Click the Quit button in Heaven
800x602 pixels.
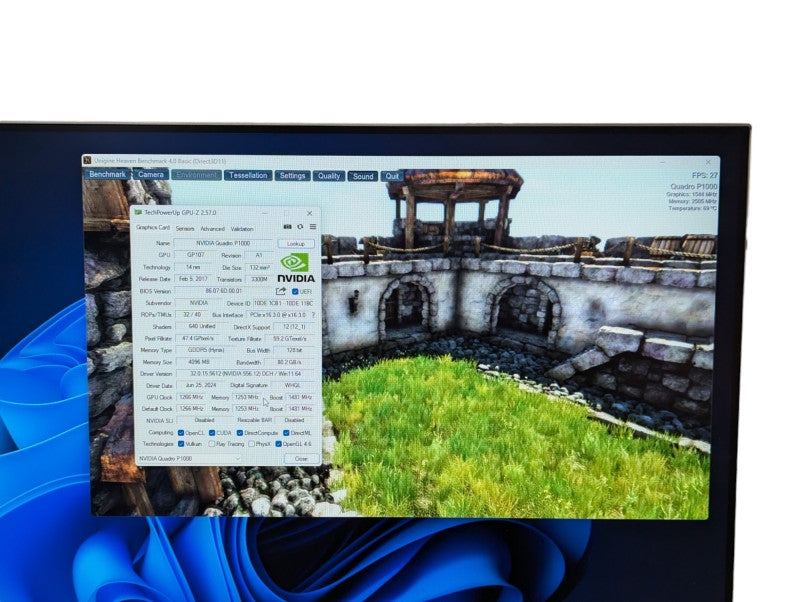pyautogui.click(x=392, y=176)
